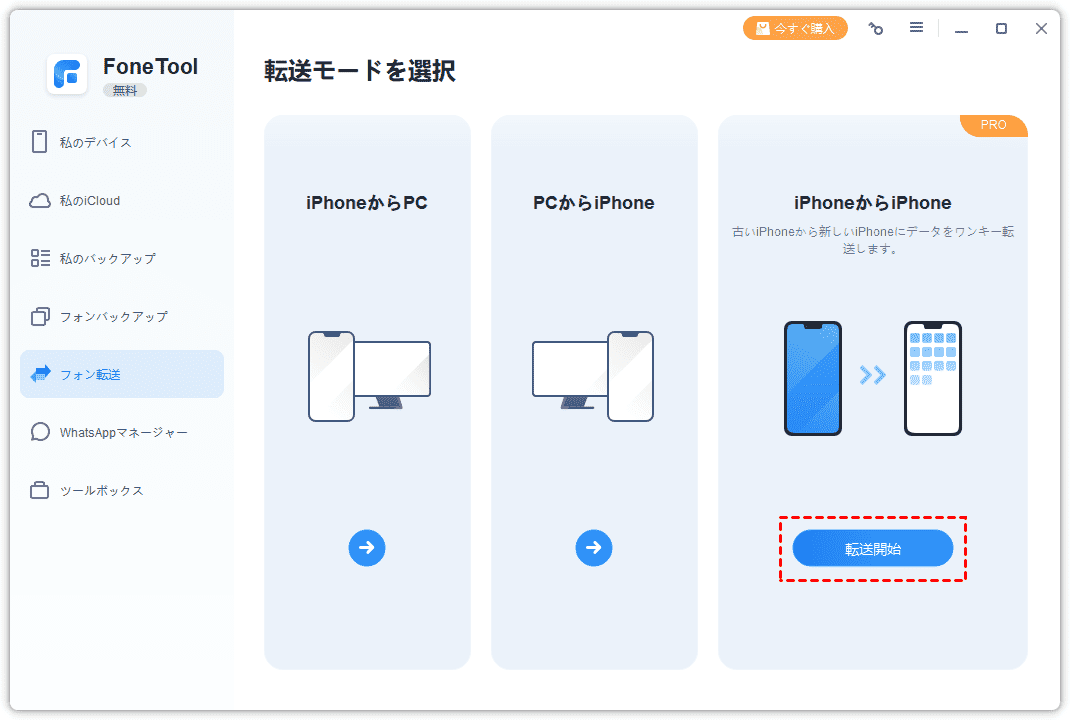Open フォンバックアップ copy icon
Viewport: 1070px width, 720px height.
pyautogui.click(x=40, y=317)
